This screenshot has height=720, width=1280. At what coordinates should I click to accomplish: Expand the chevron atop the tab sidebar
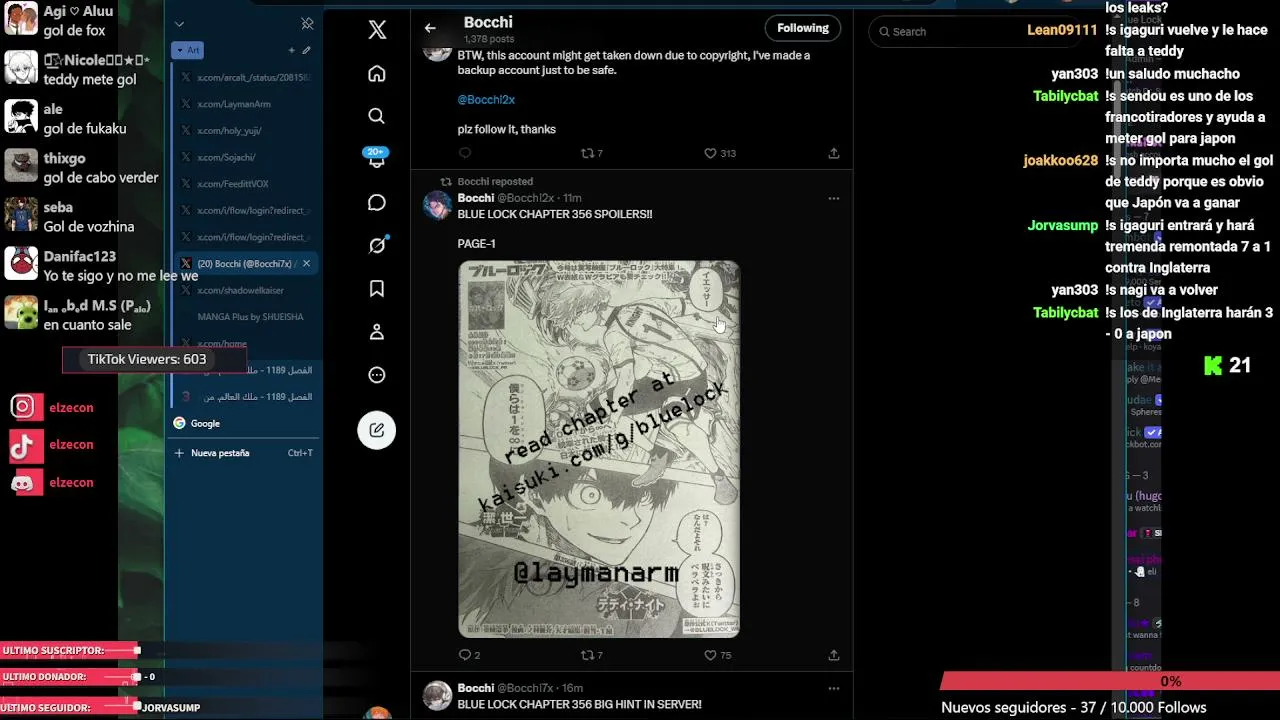179,24
